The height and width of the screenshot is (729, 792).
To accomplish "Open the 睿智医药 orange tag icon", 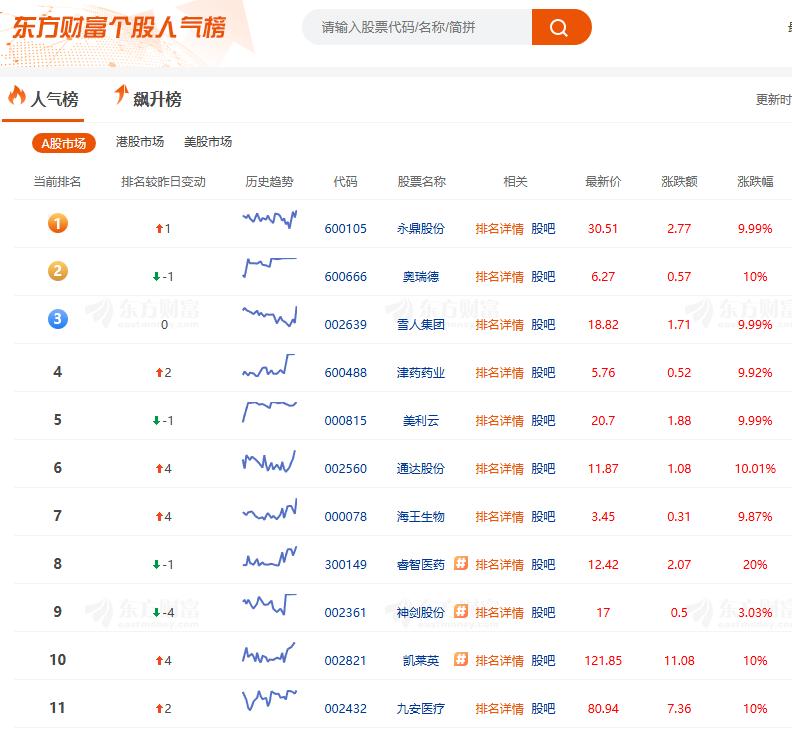I will (x=461, y=563).
